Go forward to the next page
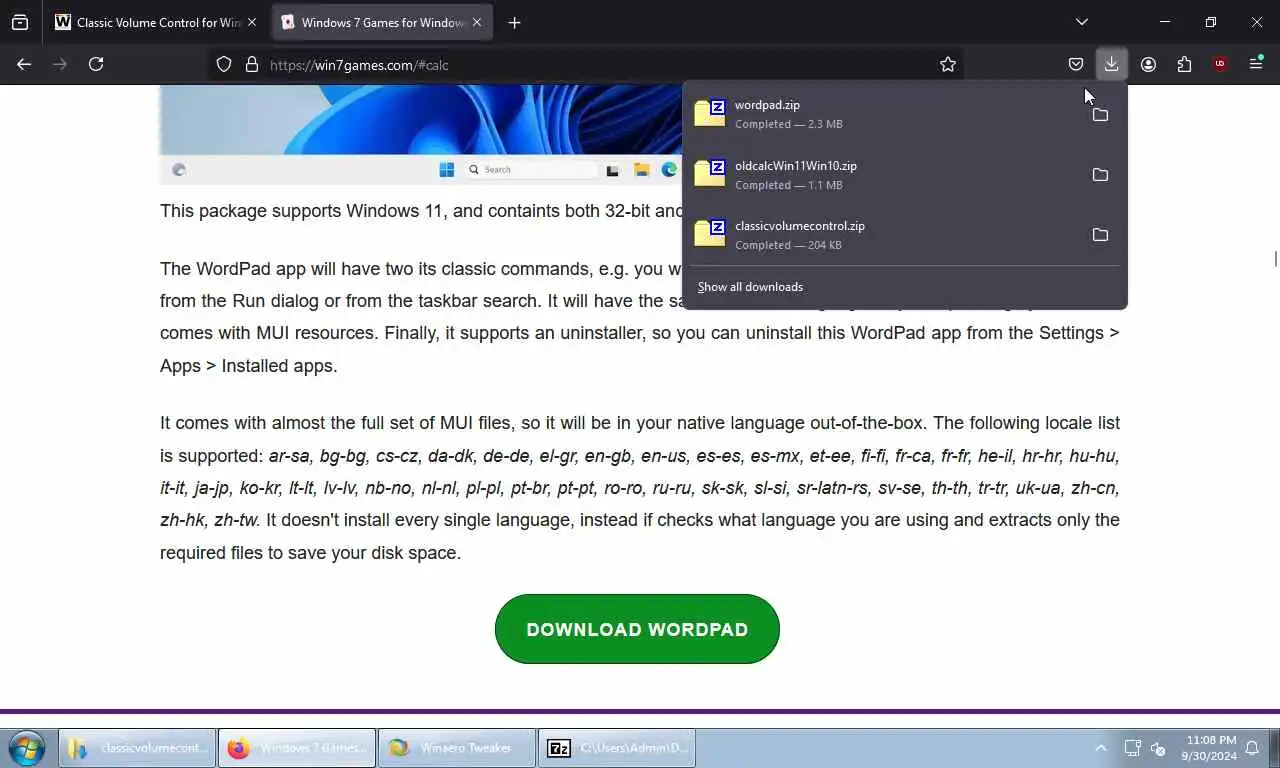This screenshot has height=768, width=1280. (x=60, y=64)
